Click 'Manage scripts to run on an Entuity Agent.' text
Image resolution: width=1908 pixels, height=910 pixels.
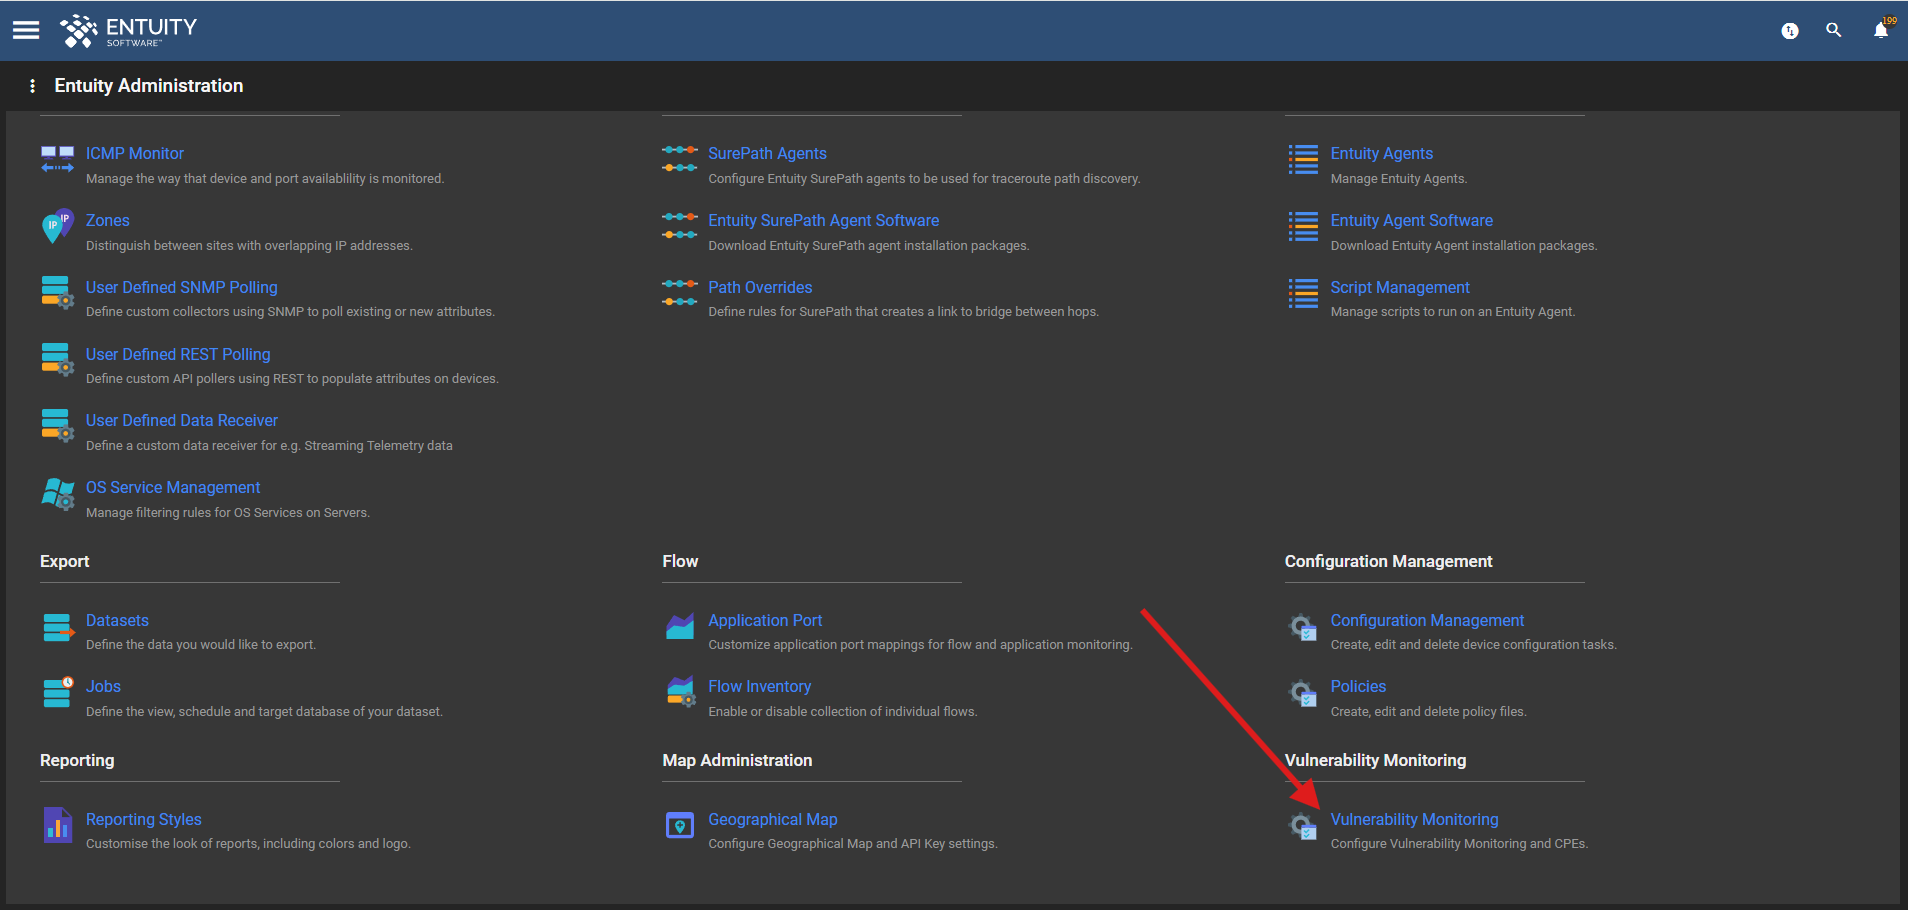(x=1453, y=312)
